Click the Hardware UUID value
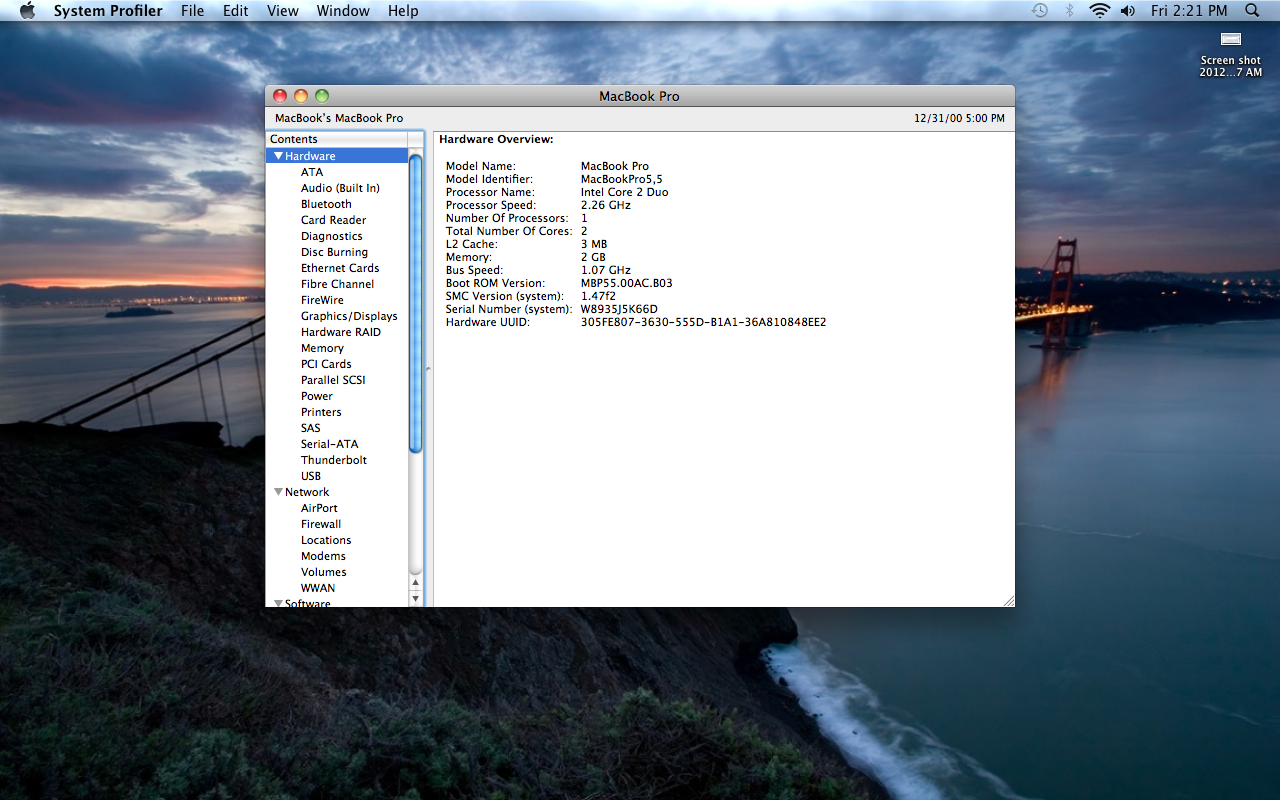This screenshot has height=800, width=1280. 703,322
